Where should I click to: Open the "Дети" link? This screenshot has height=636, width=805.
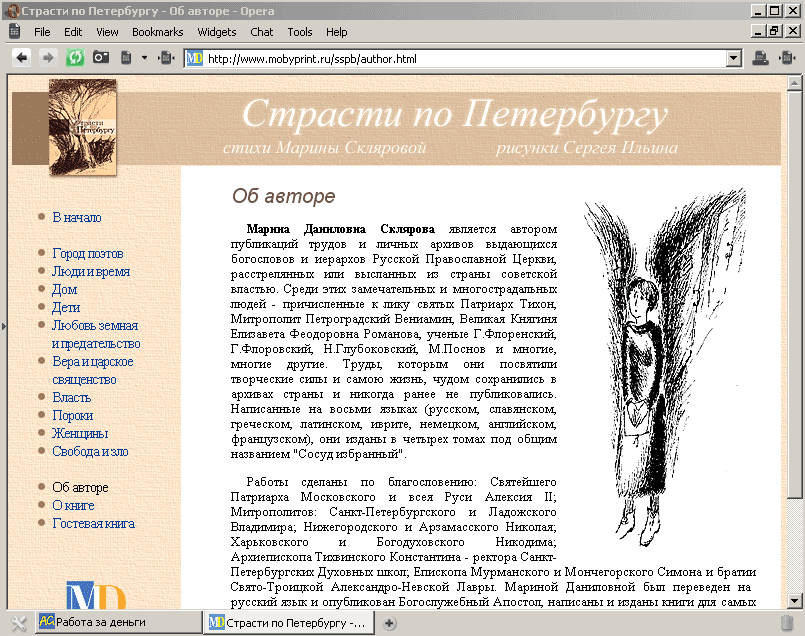(x=66, y=307)
